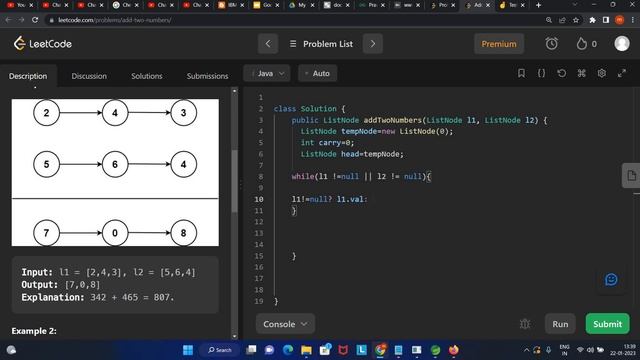Go to previous problem arrow
The height and width of the screenshot is (360, 640).
268,44
